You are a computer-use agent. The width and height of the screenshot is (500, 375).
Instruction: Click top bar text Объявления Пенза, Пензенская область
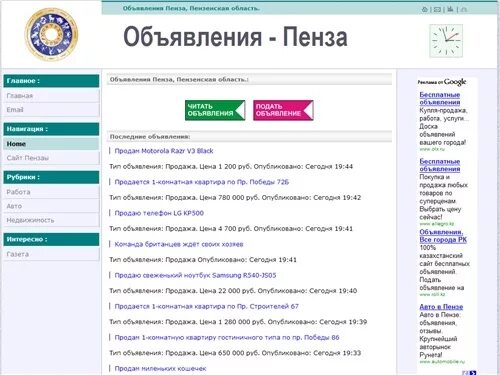(191, 8)
